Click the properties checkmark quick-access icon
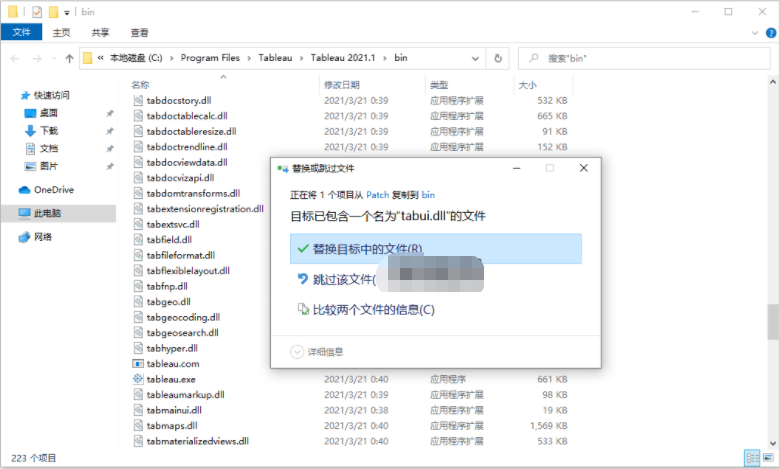This screenshot has height=469, width=779. [37, 12]
